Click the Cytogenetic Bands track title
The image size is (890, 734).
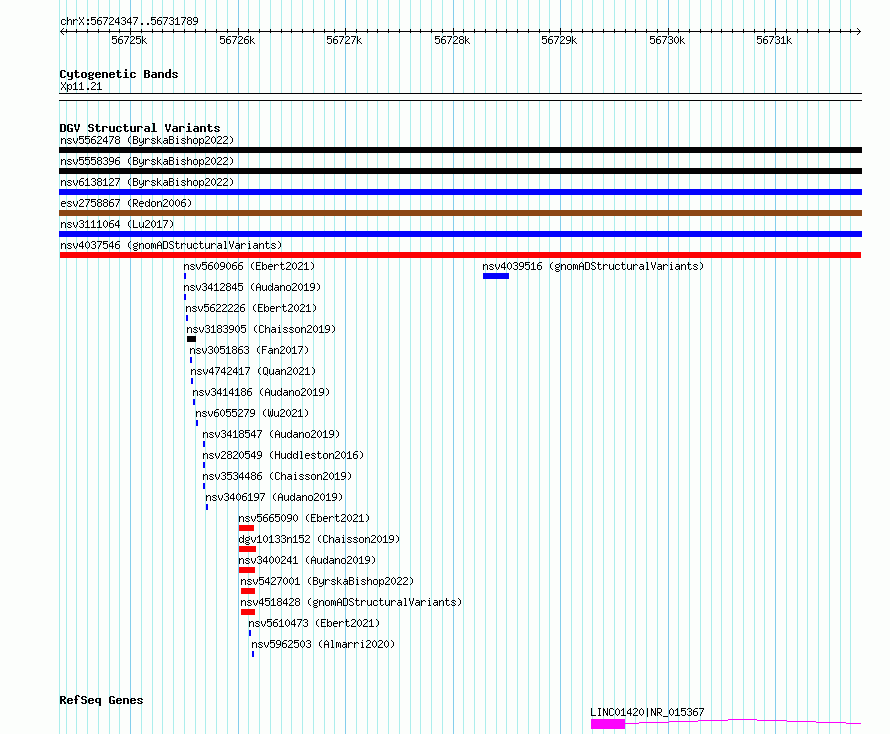click(119, 74)
